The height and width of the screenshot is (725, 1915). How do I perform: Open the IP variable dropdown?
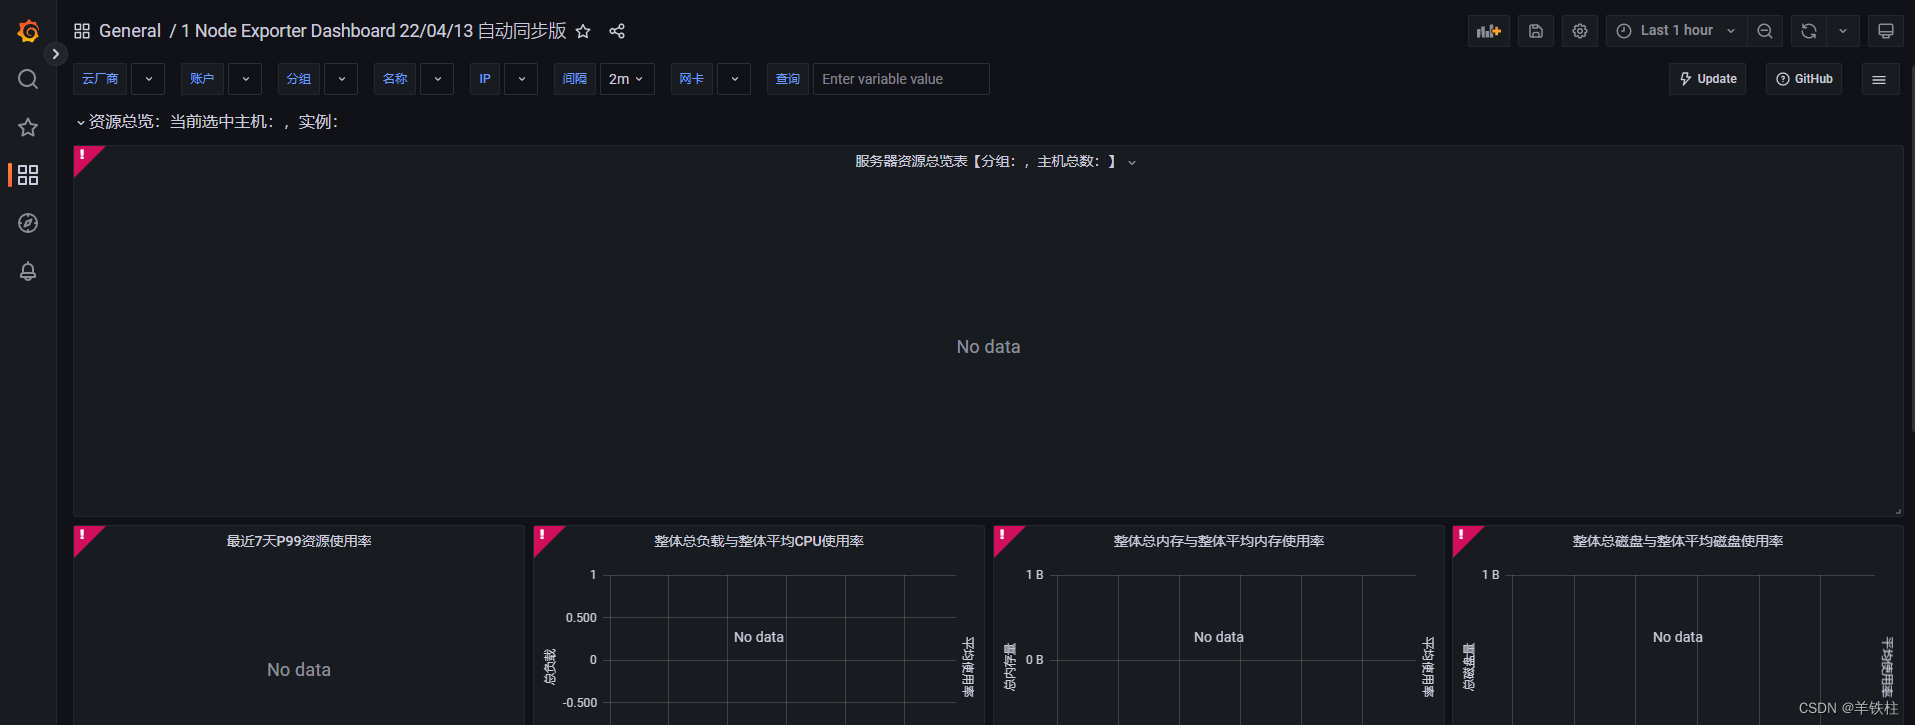click(x=522, y=79)
